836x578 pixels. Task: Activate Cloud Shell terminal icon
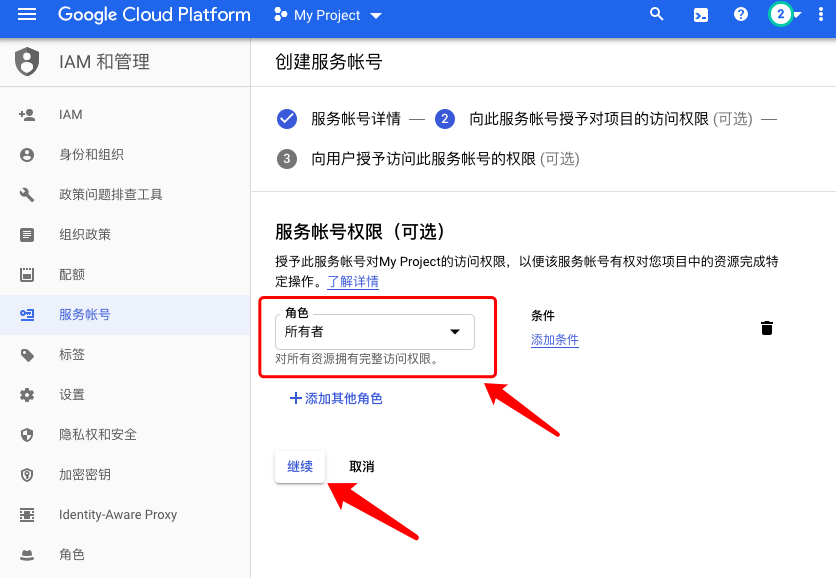click(701, 15)
